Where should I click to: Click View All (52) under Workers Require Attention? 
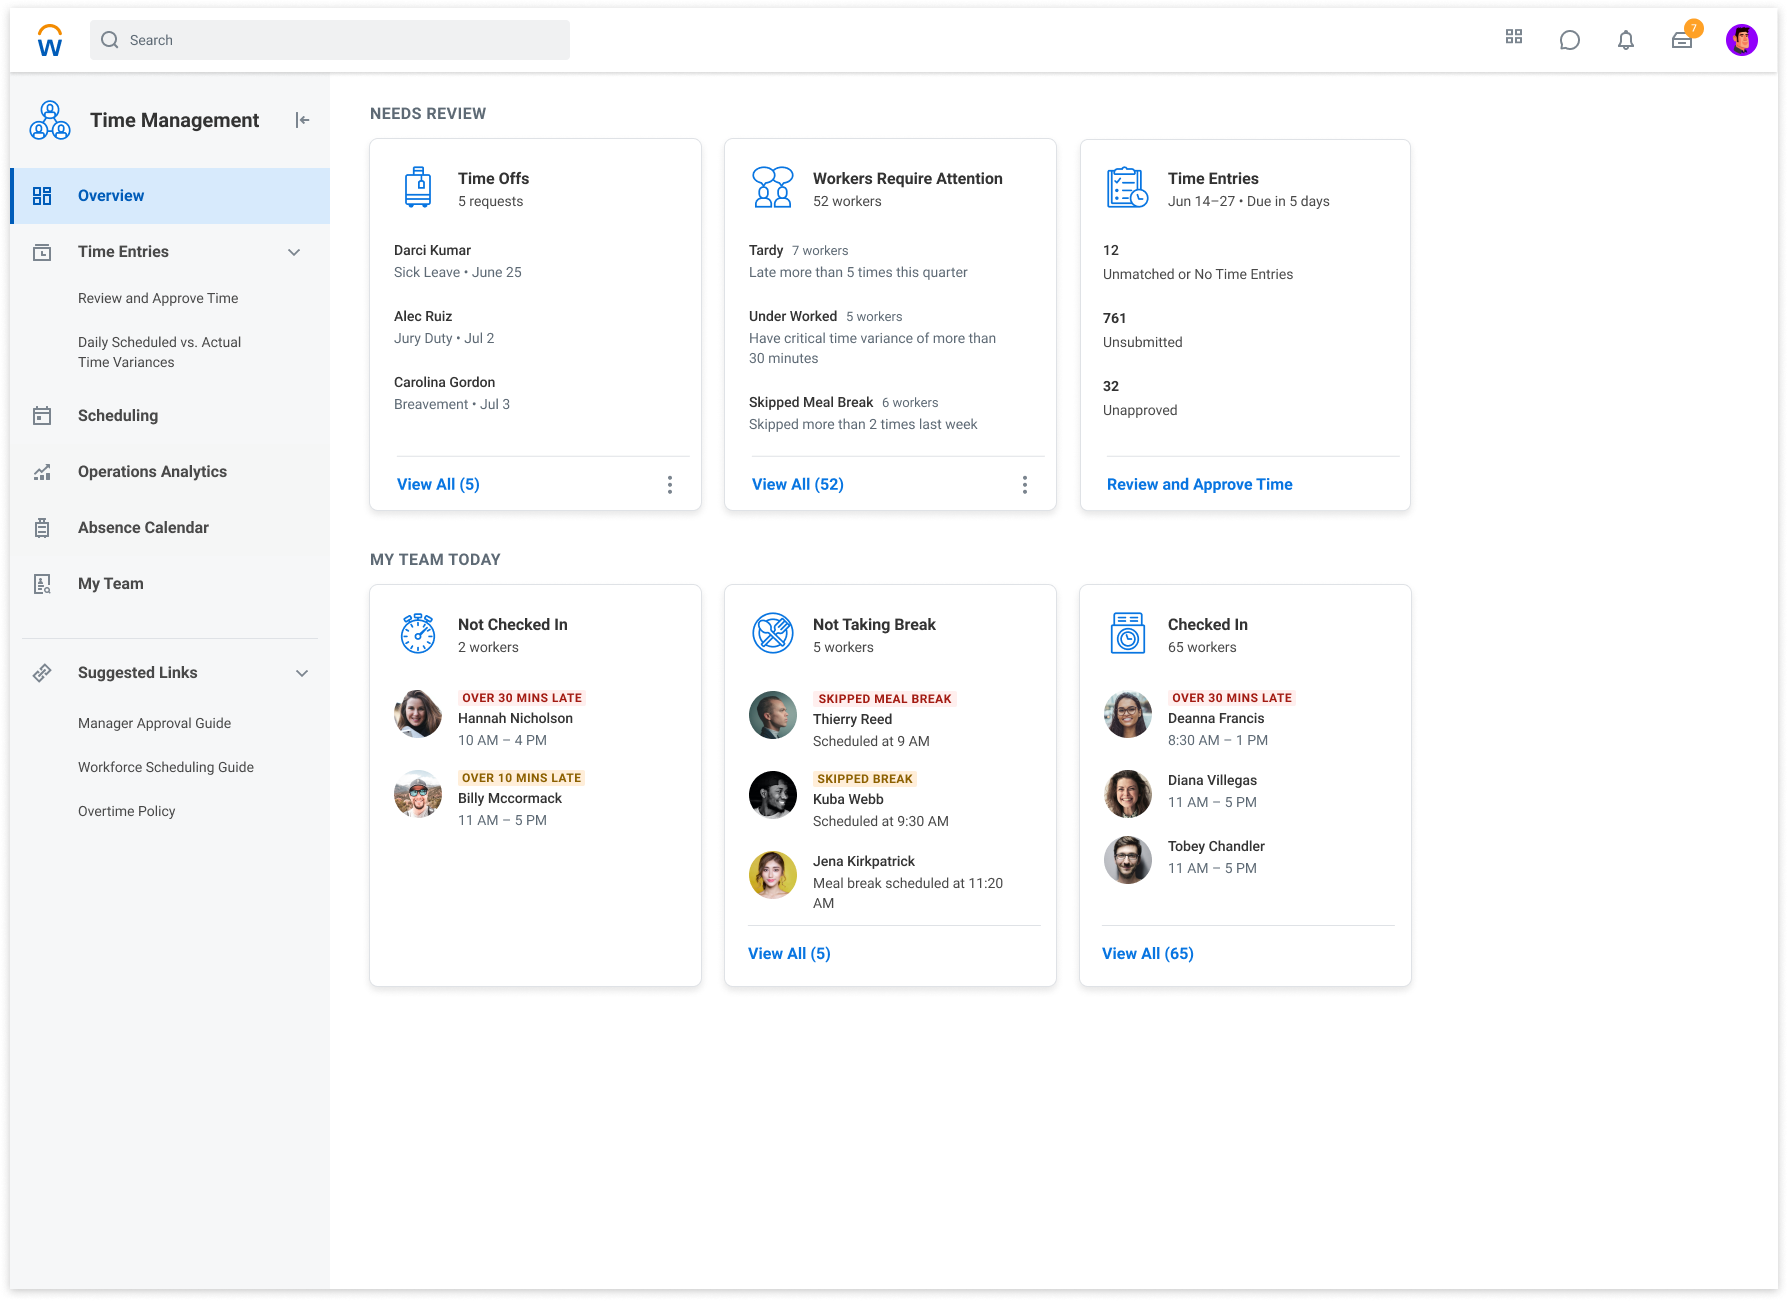[x=797, y=484]
